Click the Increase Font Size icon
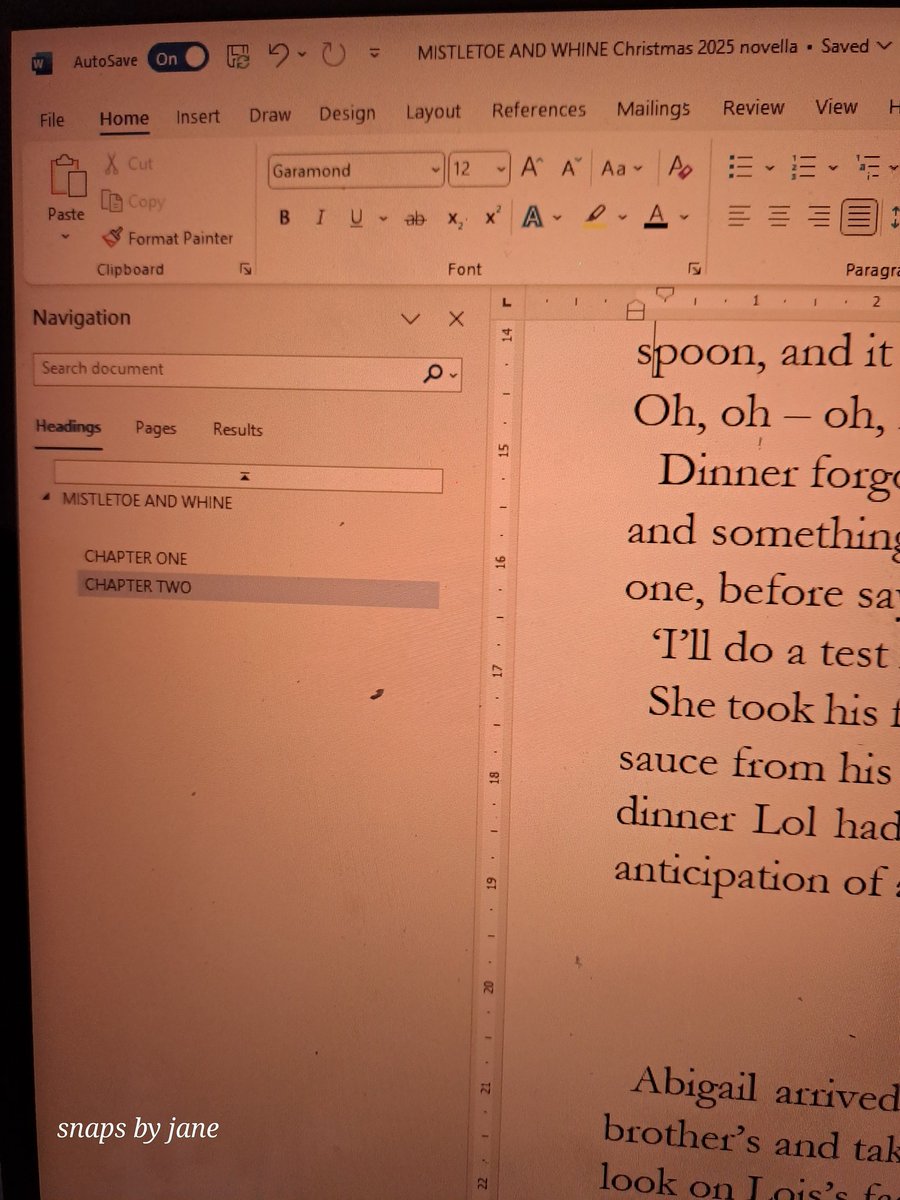The width and height of the screenshot is (900, 1200). click(531, 169)
